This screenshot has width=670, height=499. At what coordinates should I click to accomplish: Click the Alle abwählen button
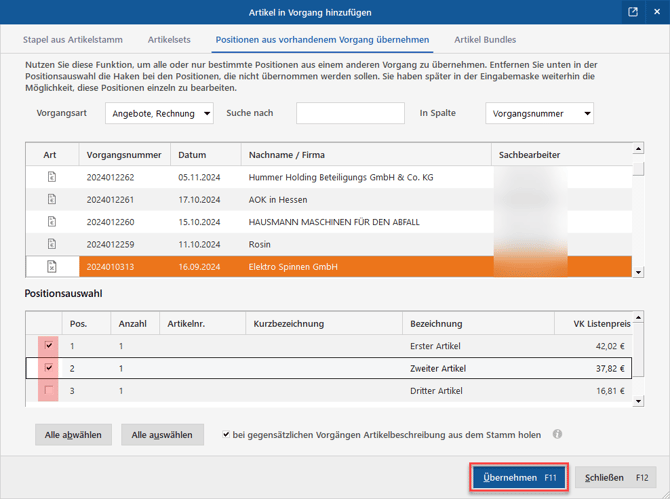pyautogui.click(x=73, y=434)
